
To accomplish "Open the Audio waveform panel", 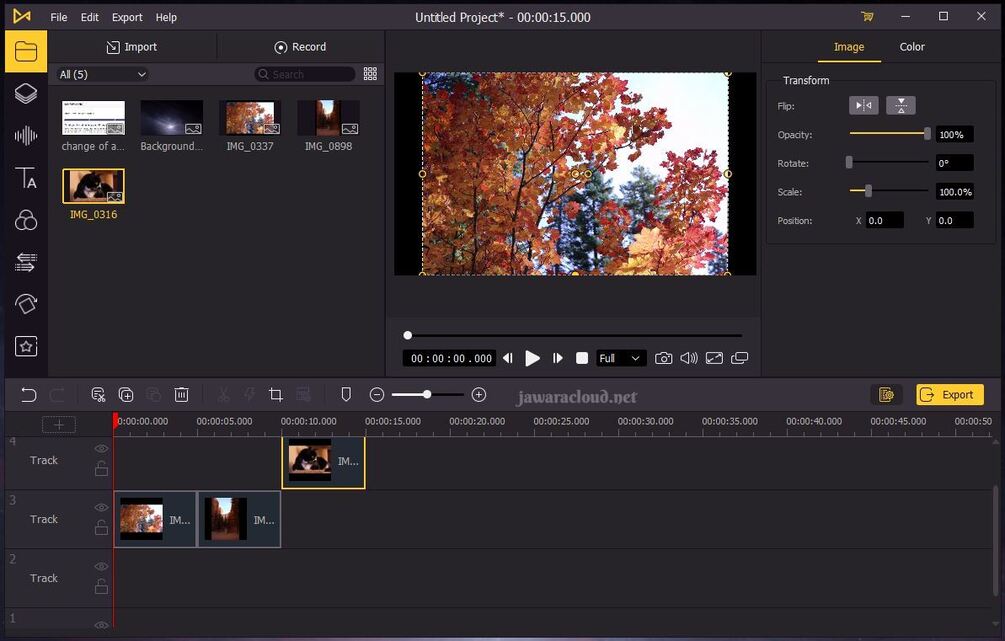I will (x=26, y=136).
